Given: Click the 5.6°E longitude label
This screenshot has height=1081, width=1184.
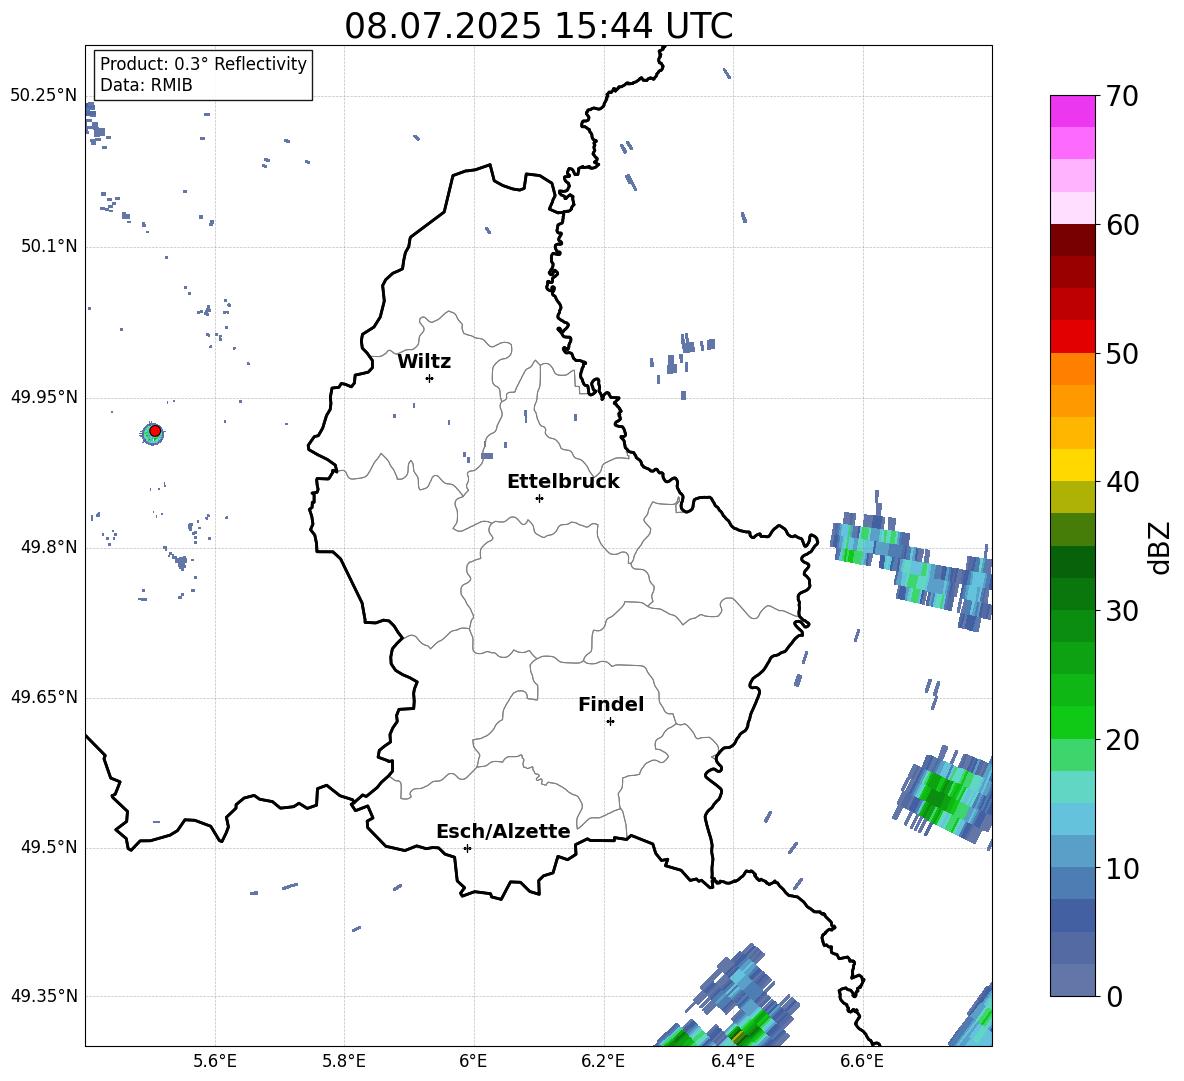Looking at the screenshot, I should coord(215,1061).
